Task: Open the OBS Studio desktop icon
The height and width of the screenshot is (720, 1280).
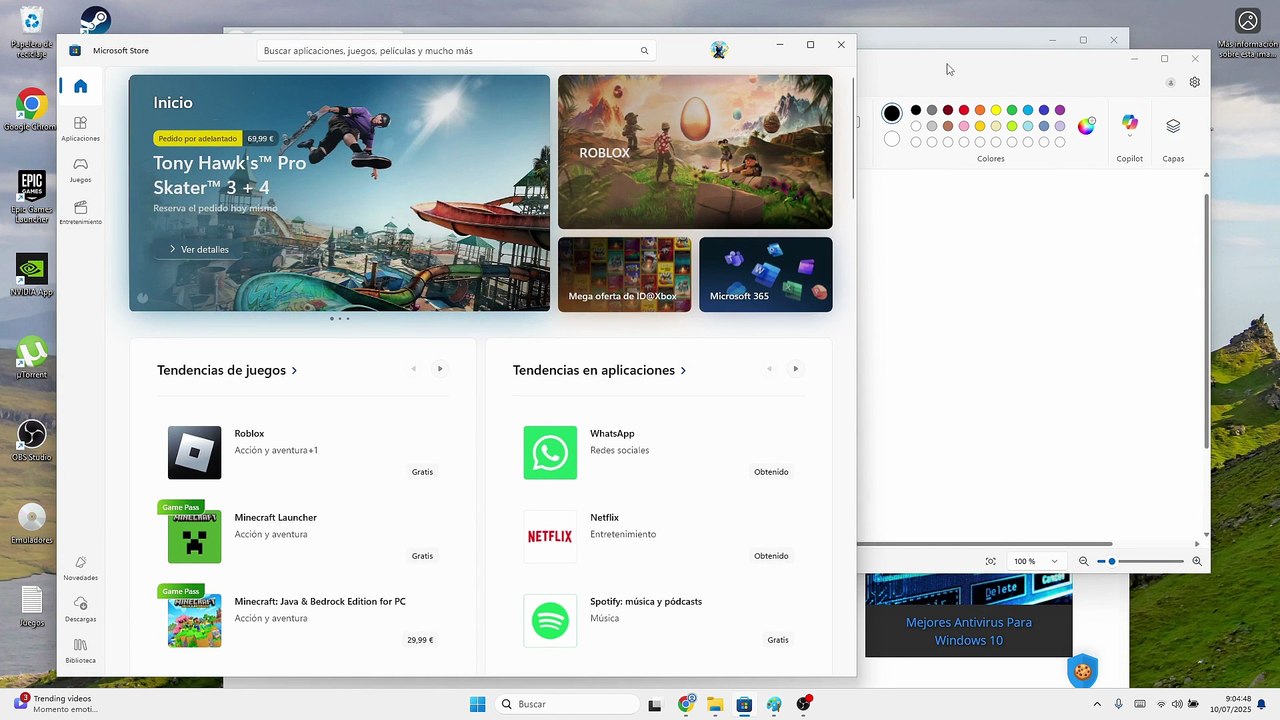Action: (x=32, y=440)
